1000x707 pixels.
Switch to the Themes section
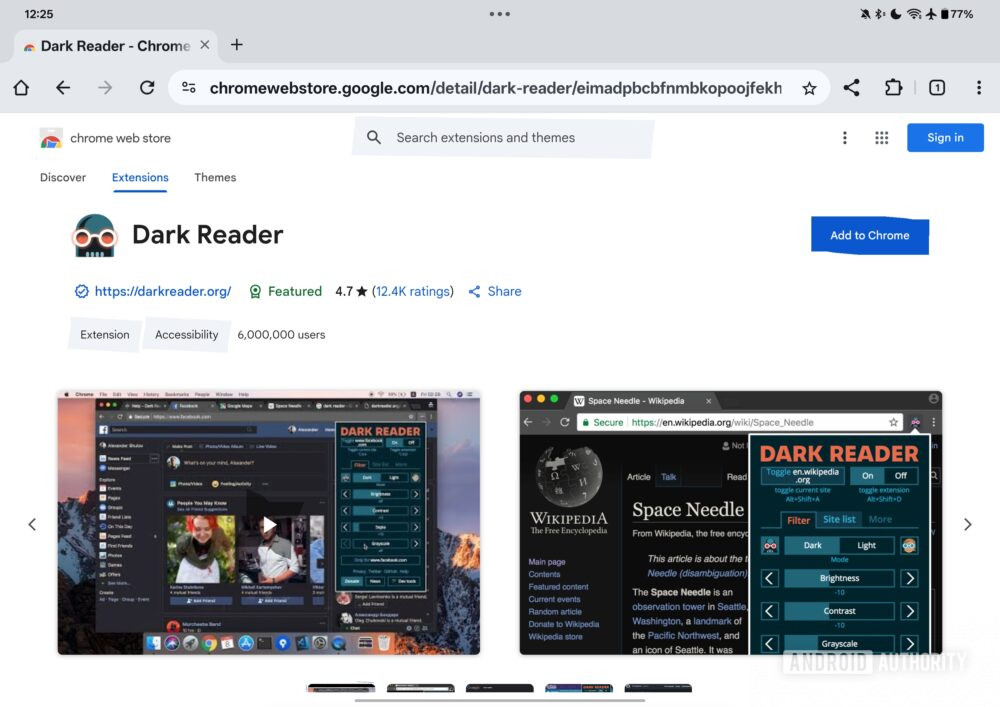coord(214,177)
